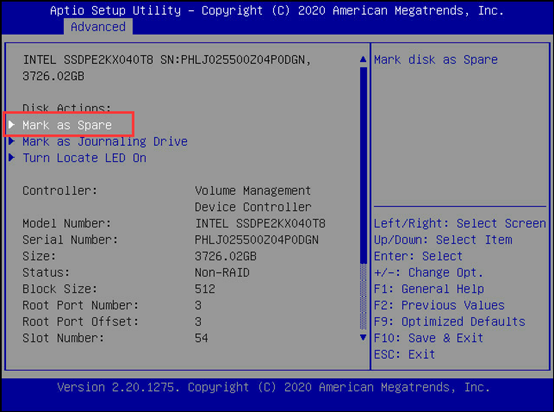This screenshot has width=554, height=412.
Task: Click the scrollbar up arrow
Action: click(x=363, y=59)
